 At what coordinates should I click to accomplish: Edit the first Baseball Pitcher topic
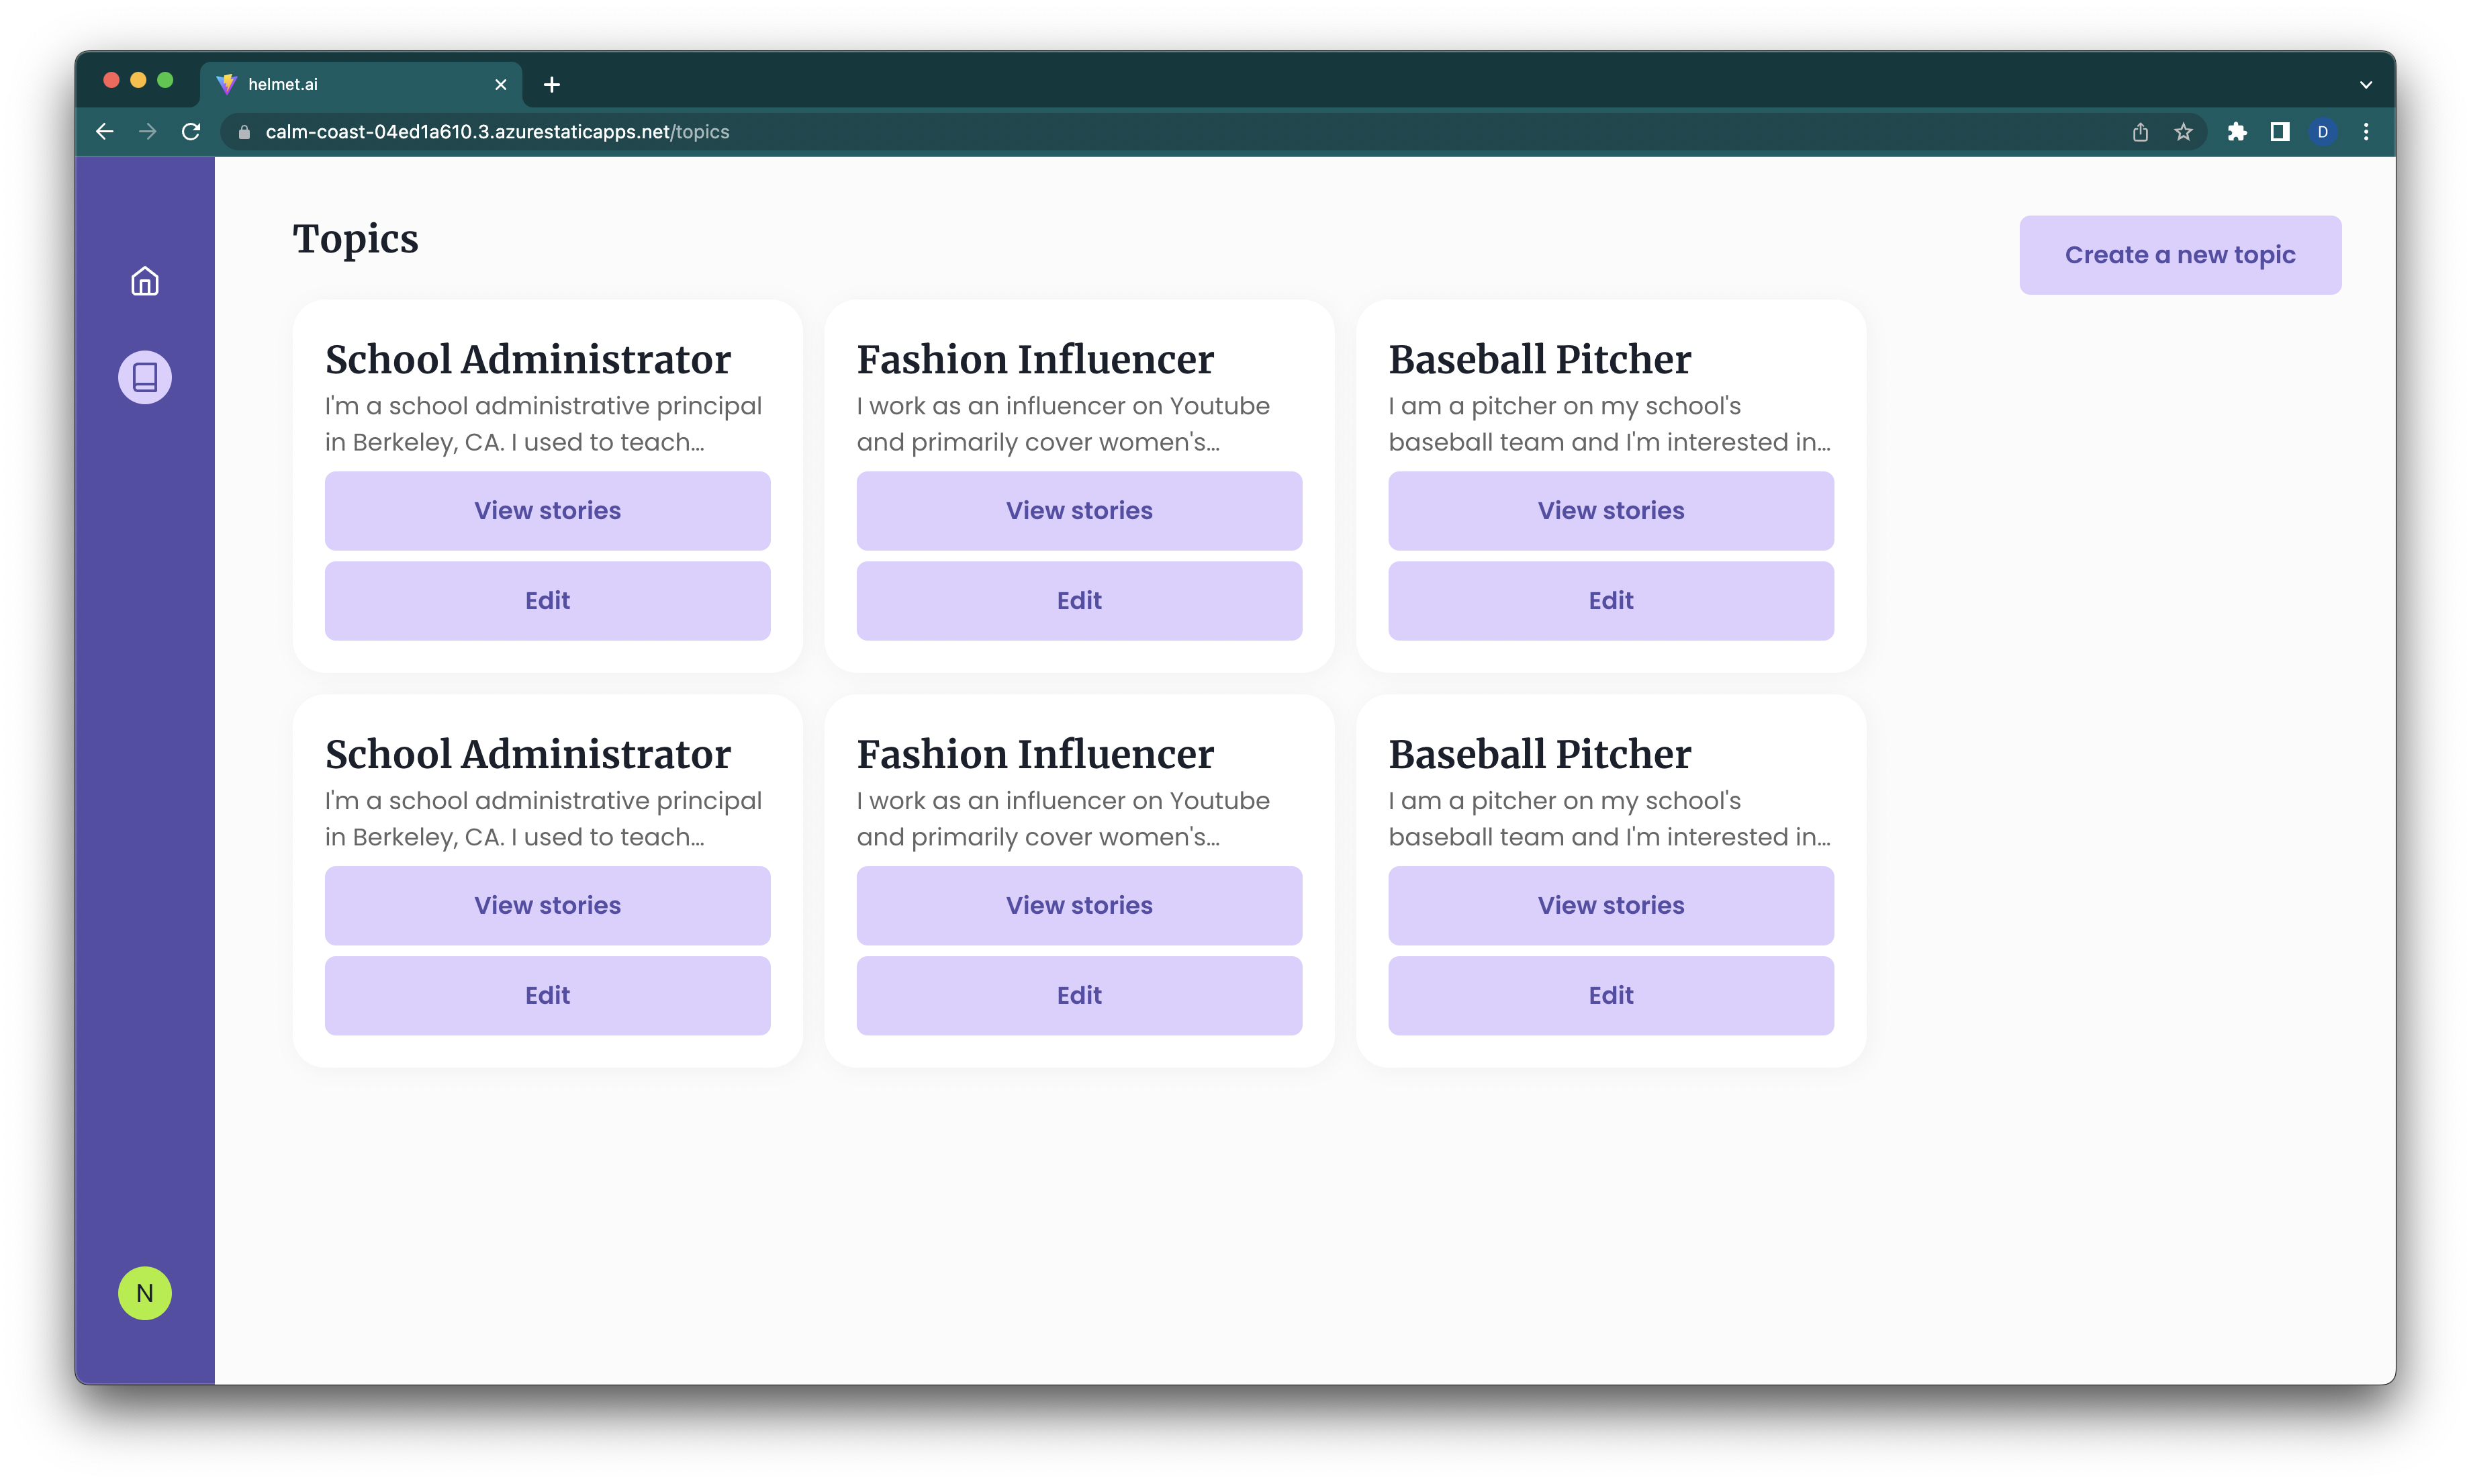tap(1610, 601)
